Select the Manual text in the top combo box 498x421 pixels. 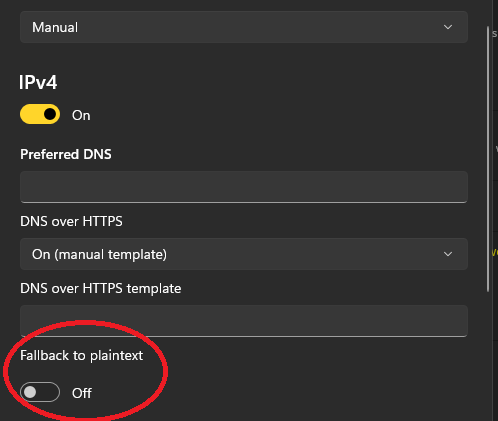pos(55,27)
